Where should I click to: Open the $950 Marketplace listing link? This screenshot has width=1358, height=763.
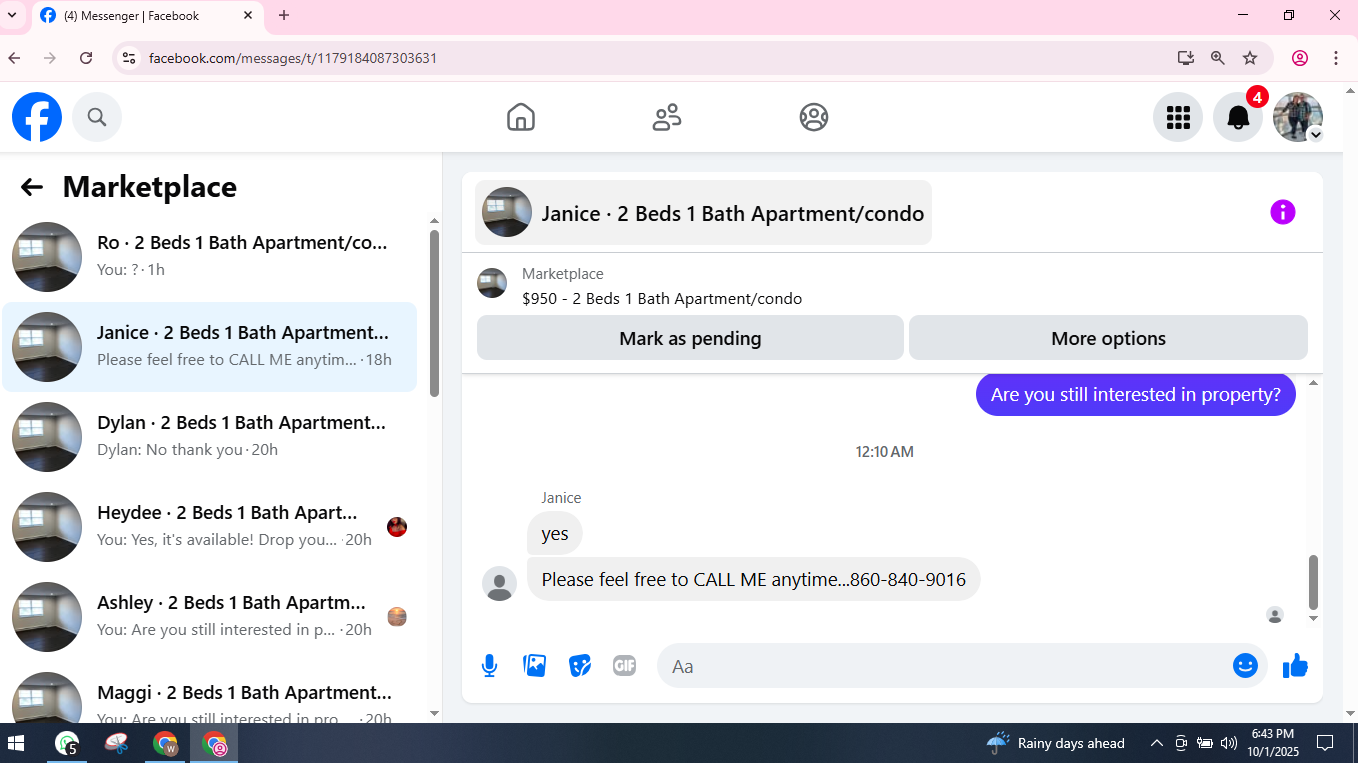(x=662, y=298)
